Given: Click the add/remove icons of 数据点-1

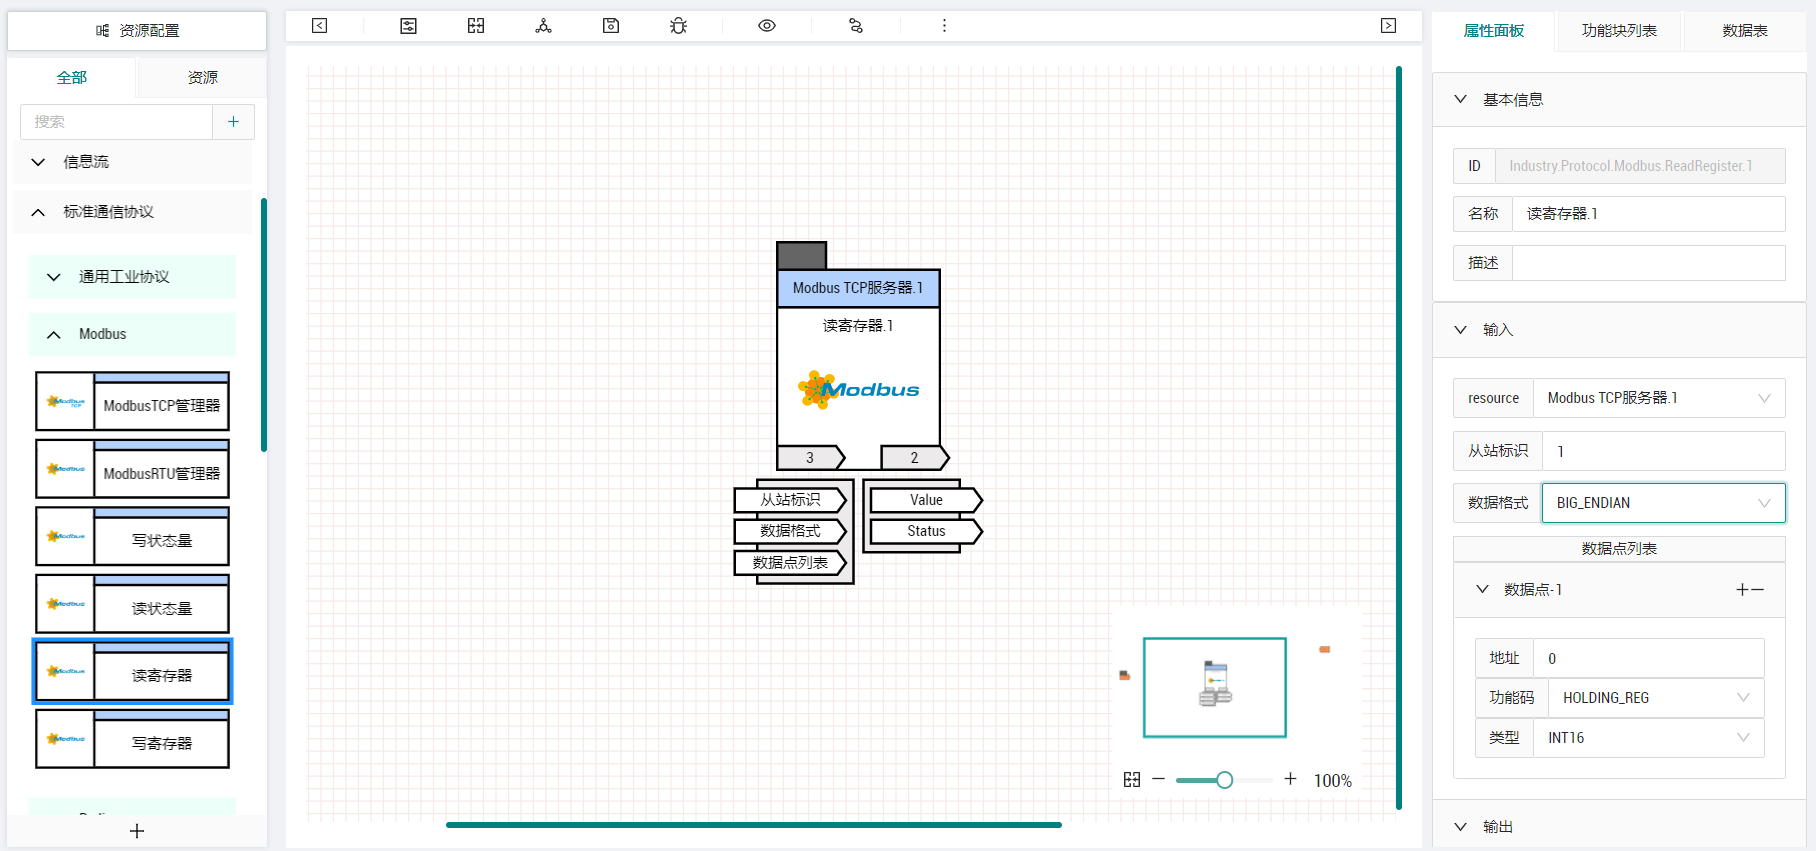Looking at the screenshot, I should (x=1750, y=590).
